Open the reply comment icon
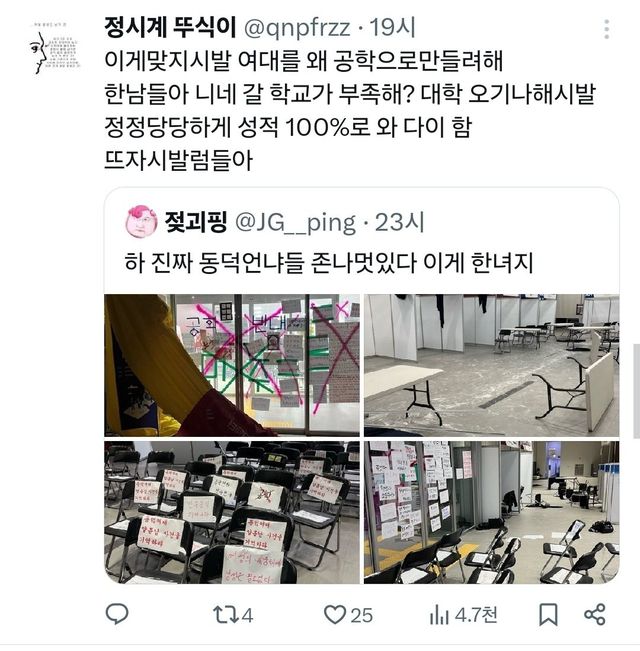The height and width of the screenshot is (651, 640). (117, 614)
